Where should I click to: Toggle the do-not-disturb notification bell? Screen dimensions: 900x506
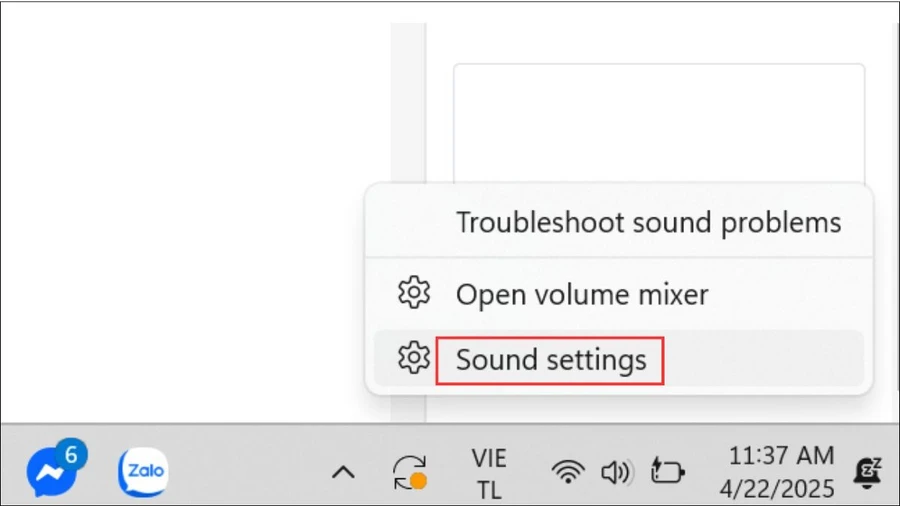[x=868, y=473]
